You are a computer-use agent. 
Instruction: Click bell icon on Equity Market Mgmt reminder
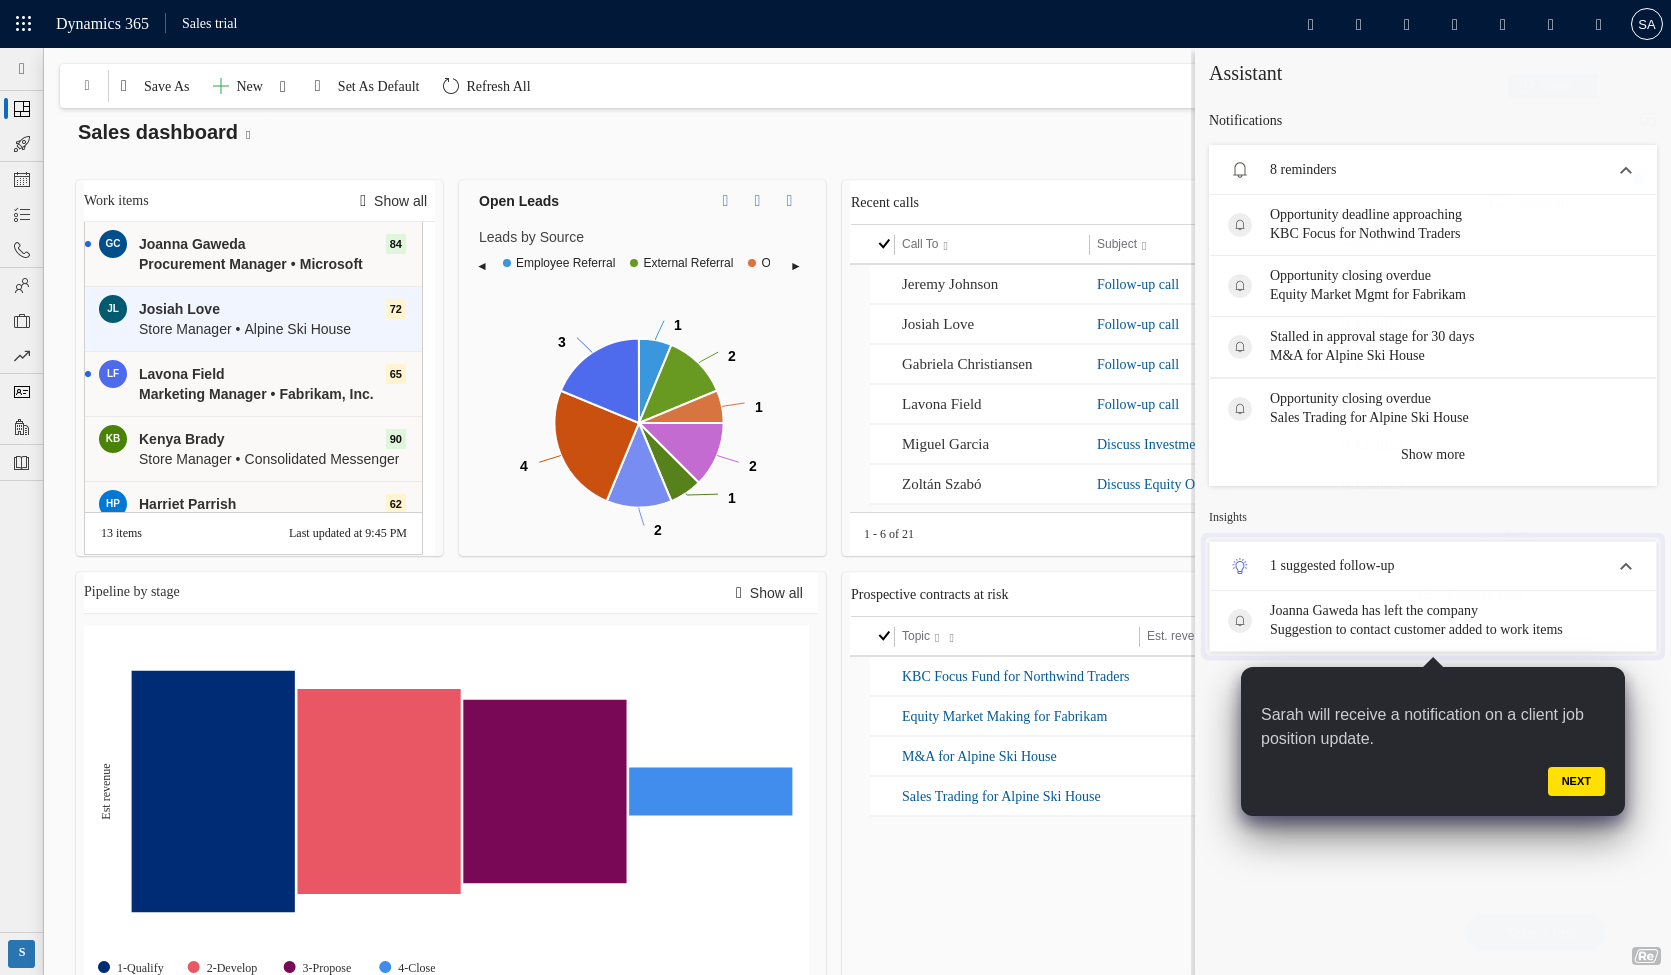pos(1240,286)
